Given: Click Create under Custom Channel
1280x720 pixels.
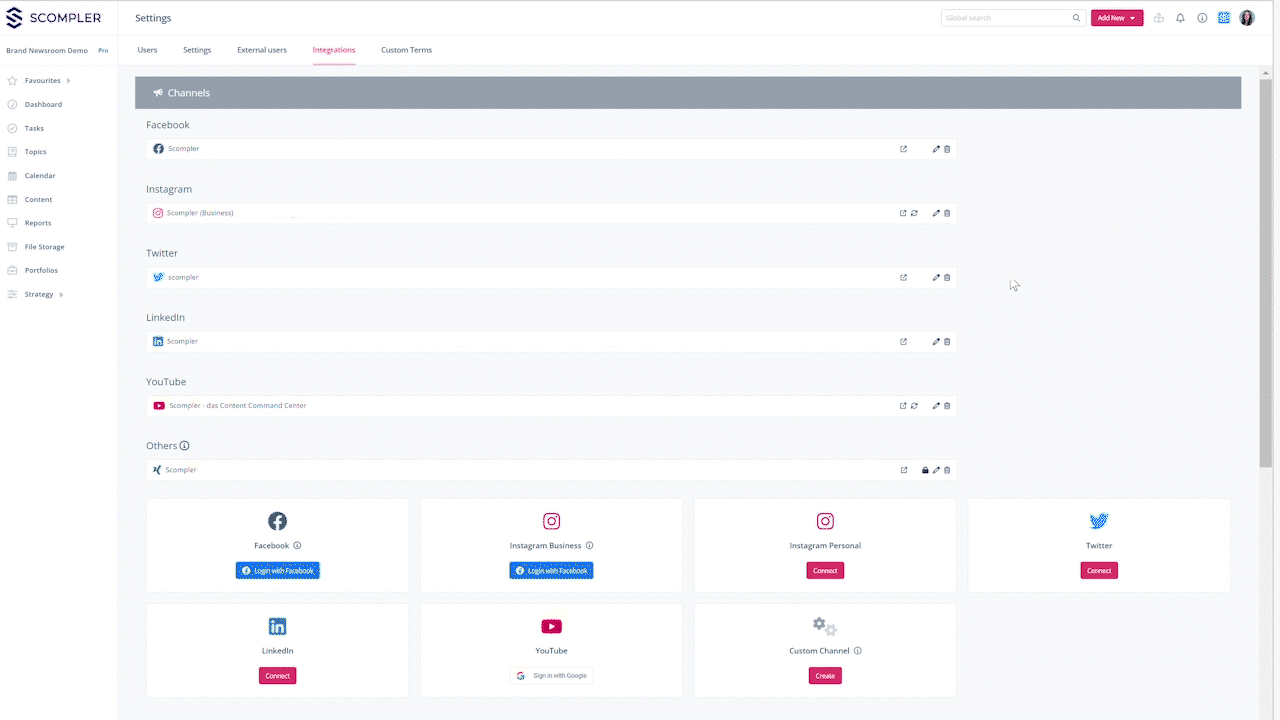Looking at the screenshot, I should [x=825, y=676].
